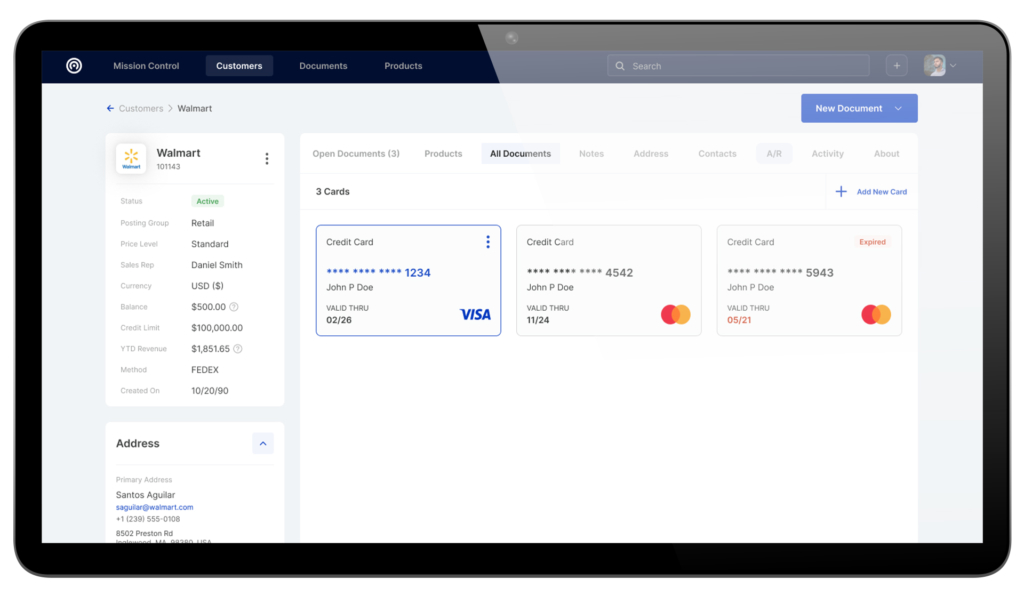Screen dimensions: 1024x596
Task: Click the Daniel Smith sales rep value
Action: point(217,265)
